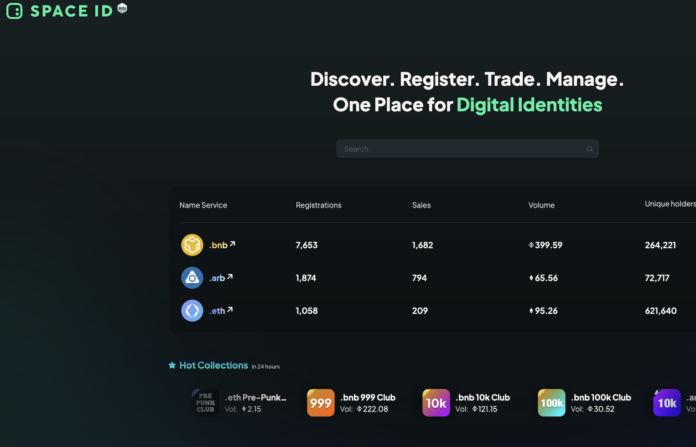The width and height of the screenshot is (696, 447).
Task: Click the external arrow next to .eth
Action: (x=230, y=309)
